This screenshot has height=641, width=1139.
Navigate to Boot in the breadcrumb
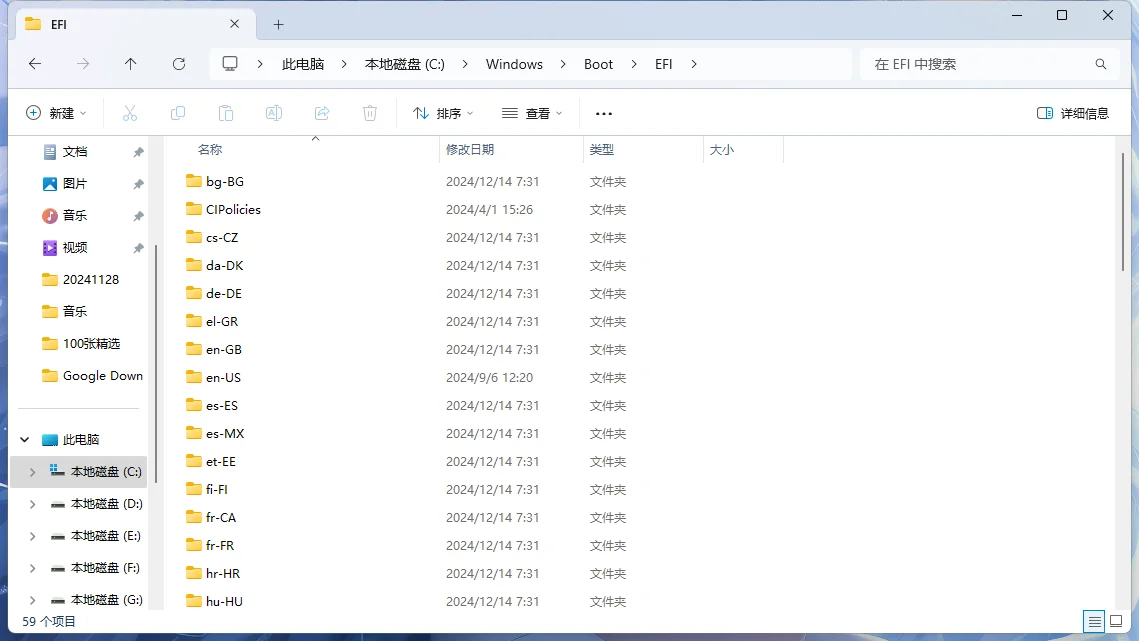pos(599,64)
